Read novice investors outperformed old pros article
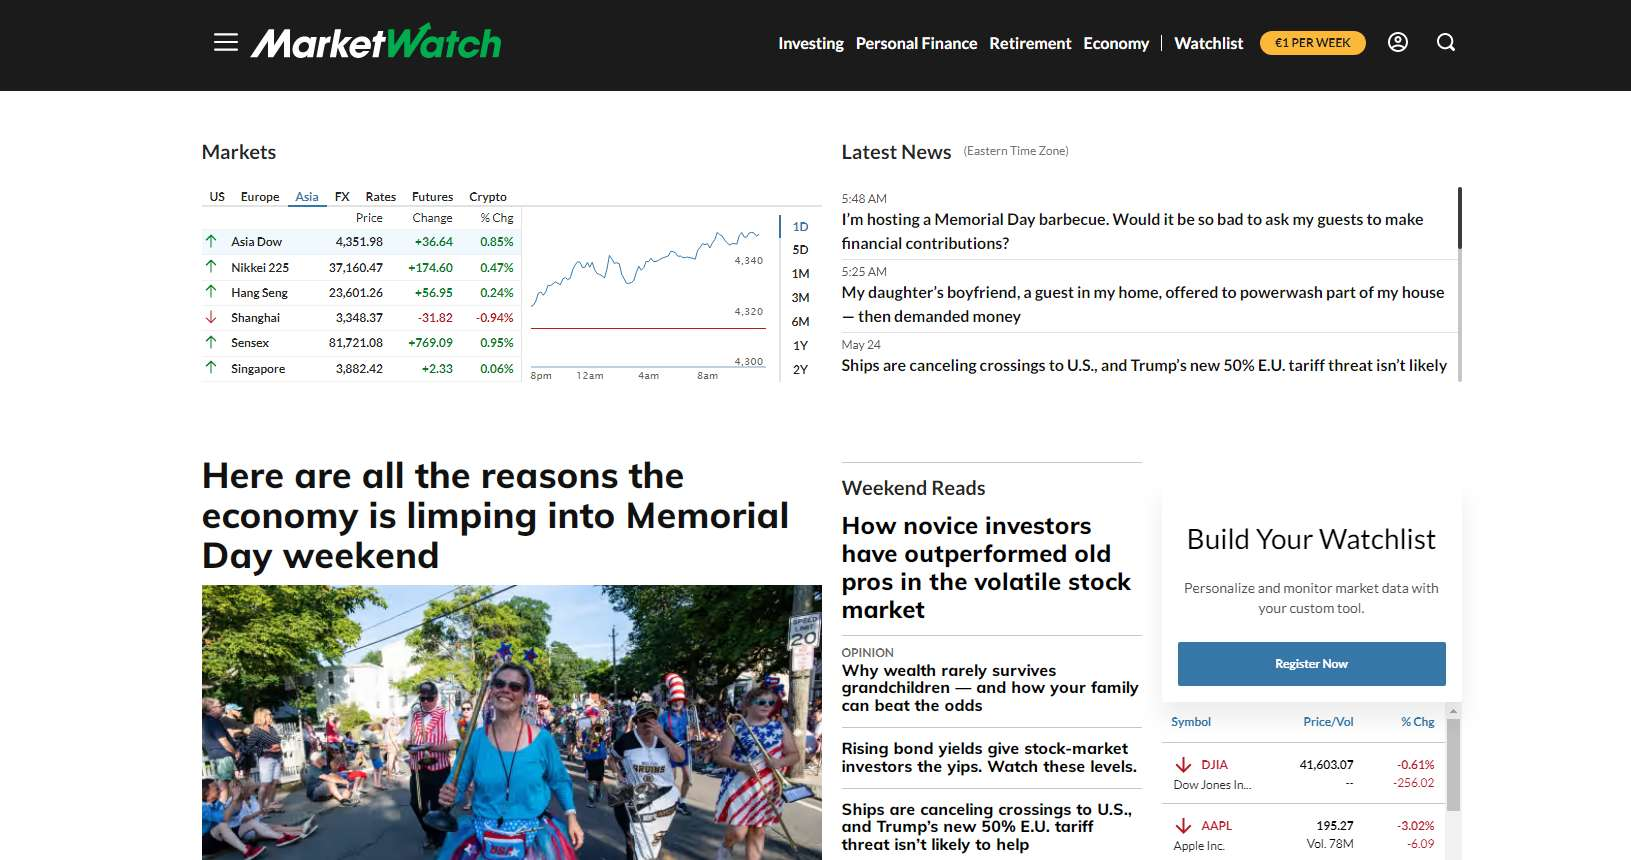Screen dimensions: 1631x860 pos(986,567)
